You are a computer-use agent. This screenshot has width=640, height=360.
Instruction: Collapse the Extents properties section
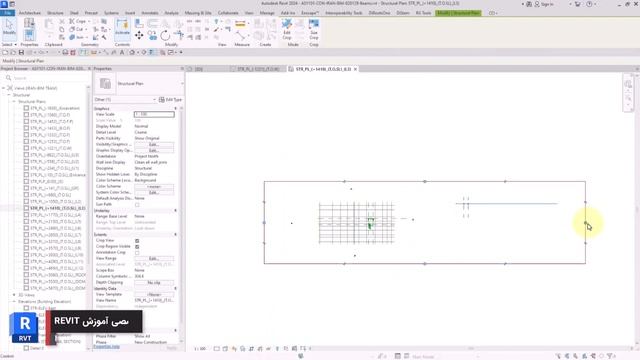(176, 235)
